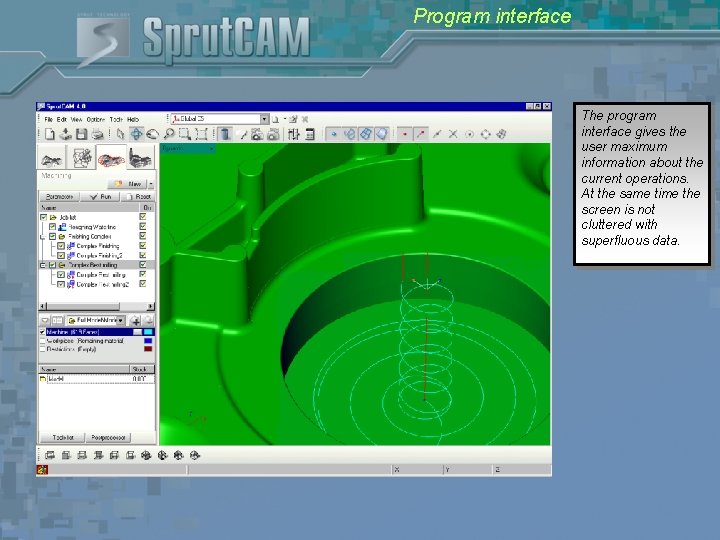Toggle Complex Finishing left checkbox
This screenshot has height=540, width=720.
61,246
